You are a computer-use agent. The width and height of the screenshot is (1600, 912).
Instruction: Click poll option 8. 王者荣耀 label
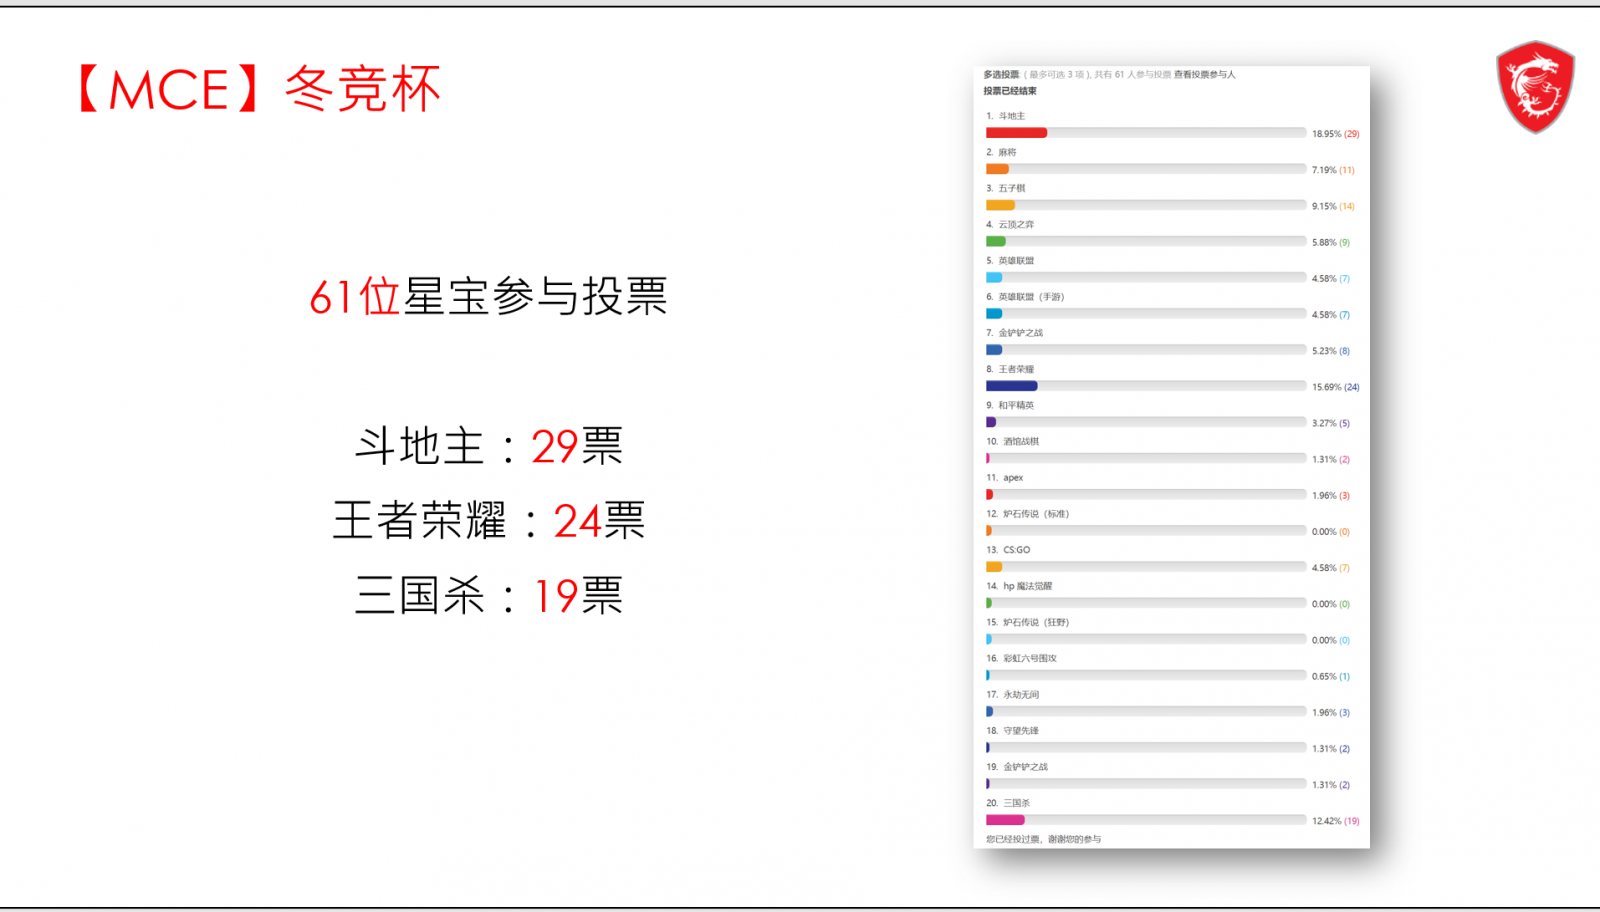pyautogui.click(x=1010, y=369)
